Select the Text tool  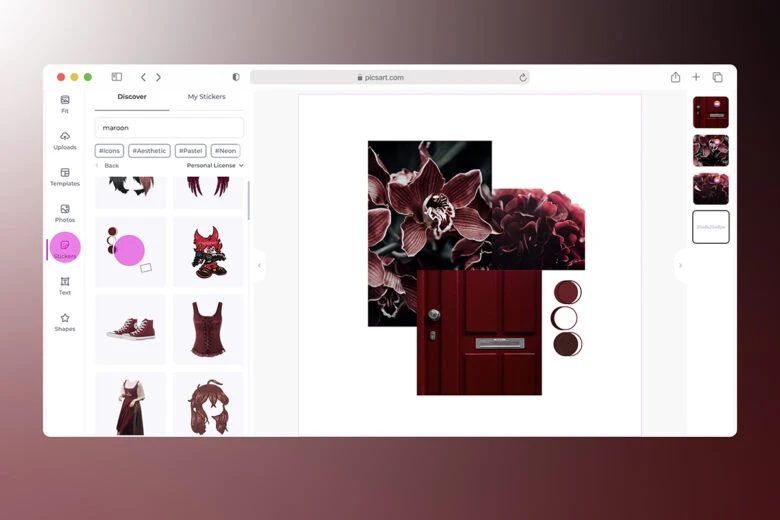click(65, 286)
